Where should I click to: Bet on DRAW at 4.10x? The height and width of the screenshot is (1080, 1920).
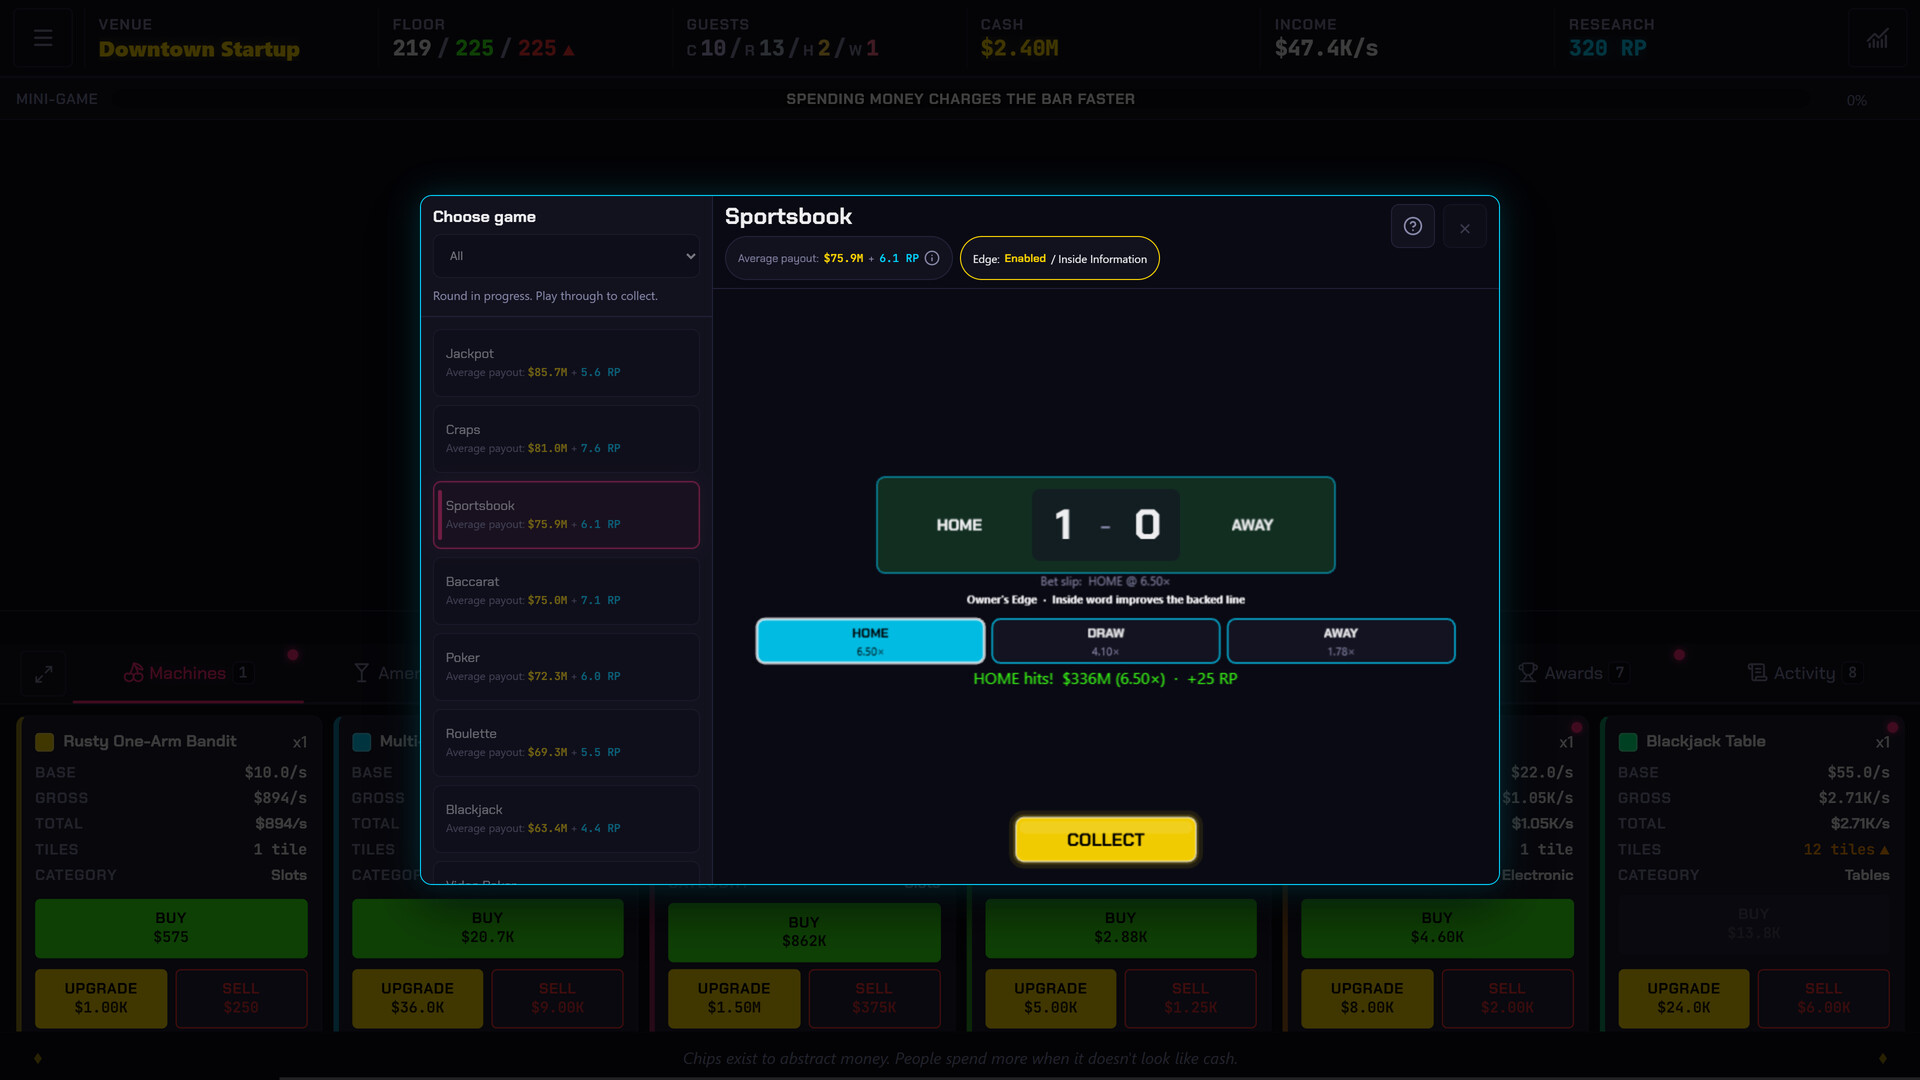[x=1105, y=641]
